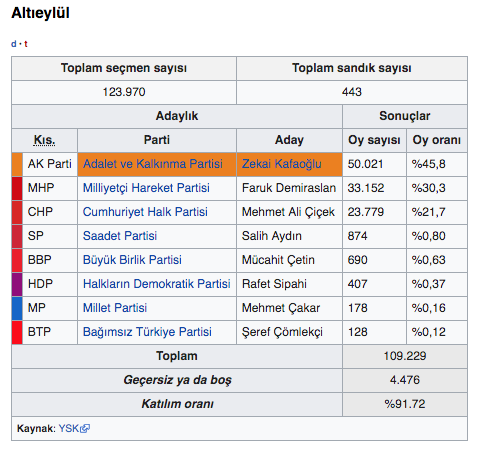The width and height of the screenshot is (488, 453).
Task: Click the vote count 50.021
Action: point(365,164)
